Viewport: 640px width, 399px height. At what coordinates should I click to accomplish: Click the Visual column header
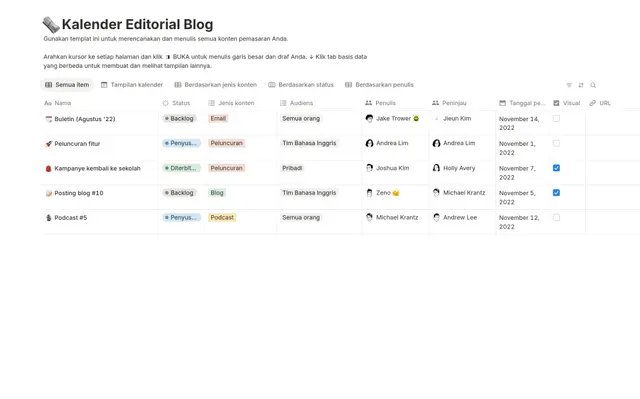(567, 103)
